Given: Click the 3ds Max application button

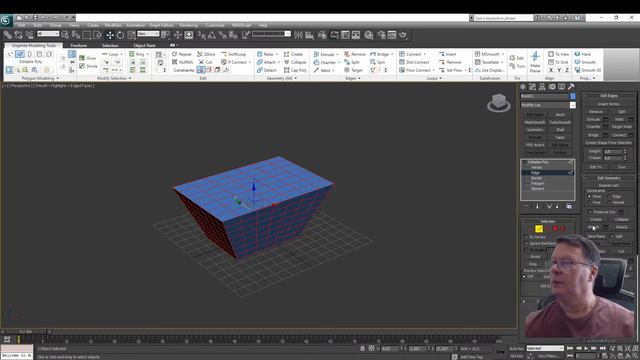Looking at the screenshot, I should [6, 20].
